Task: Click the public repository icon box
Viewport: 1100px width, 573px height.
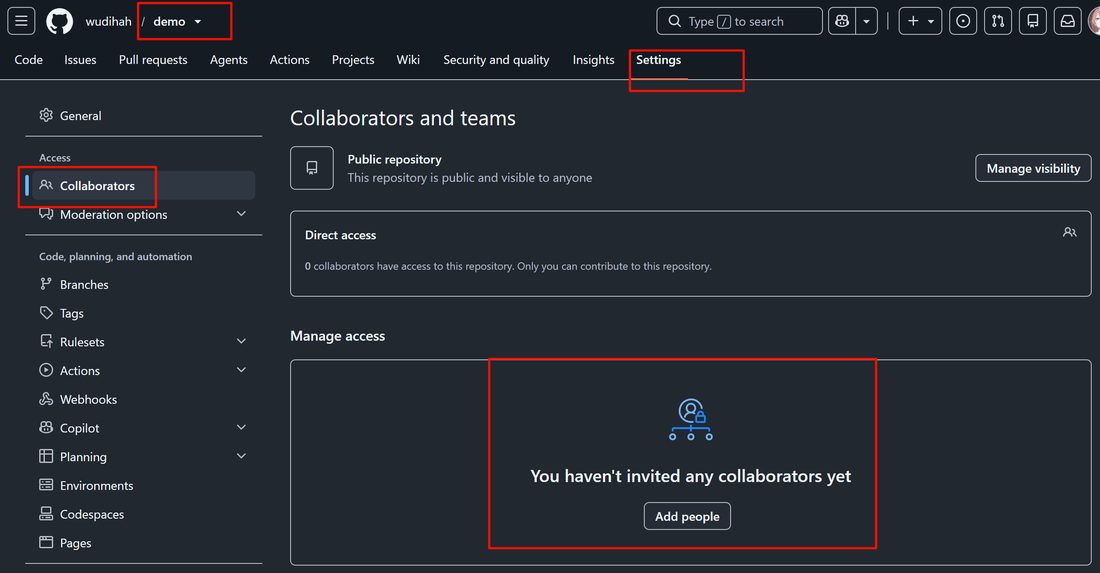Action: point(312,168)
